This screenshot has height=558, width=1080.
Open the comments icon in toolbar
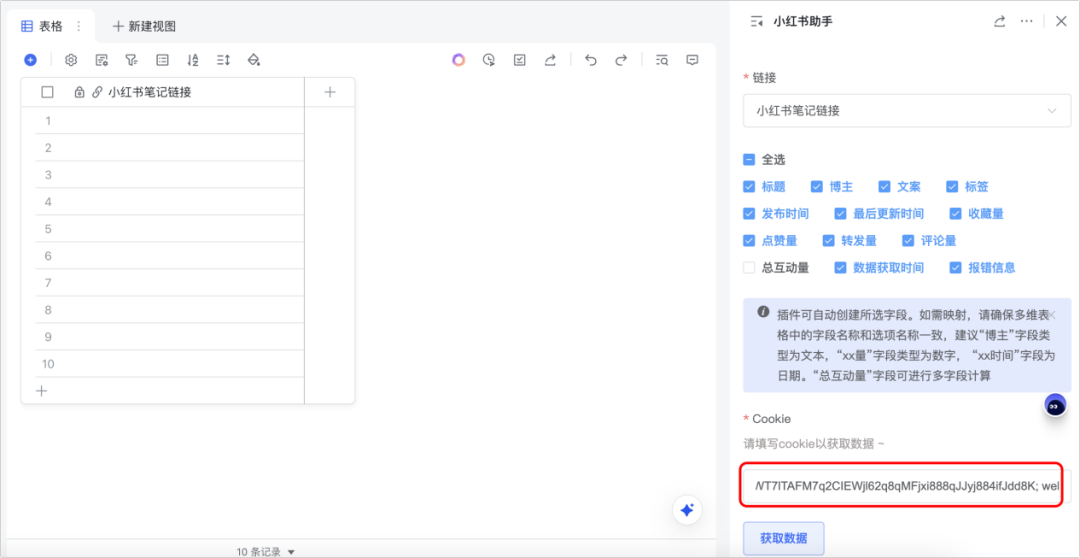click(x=692, y=60)
